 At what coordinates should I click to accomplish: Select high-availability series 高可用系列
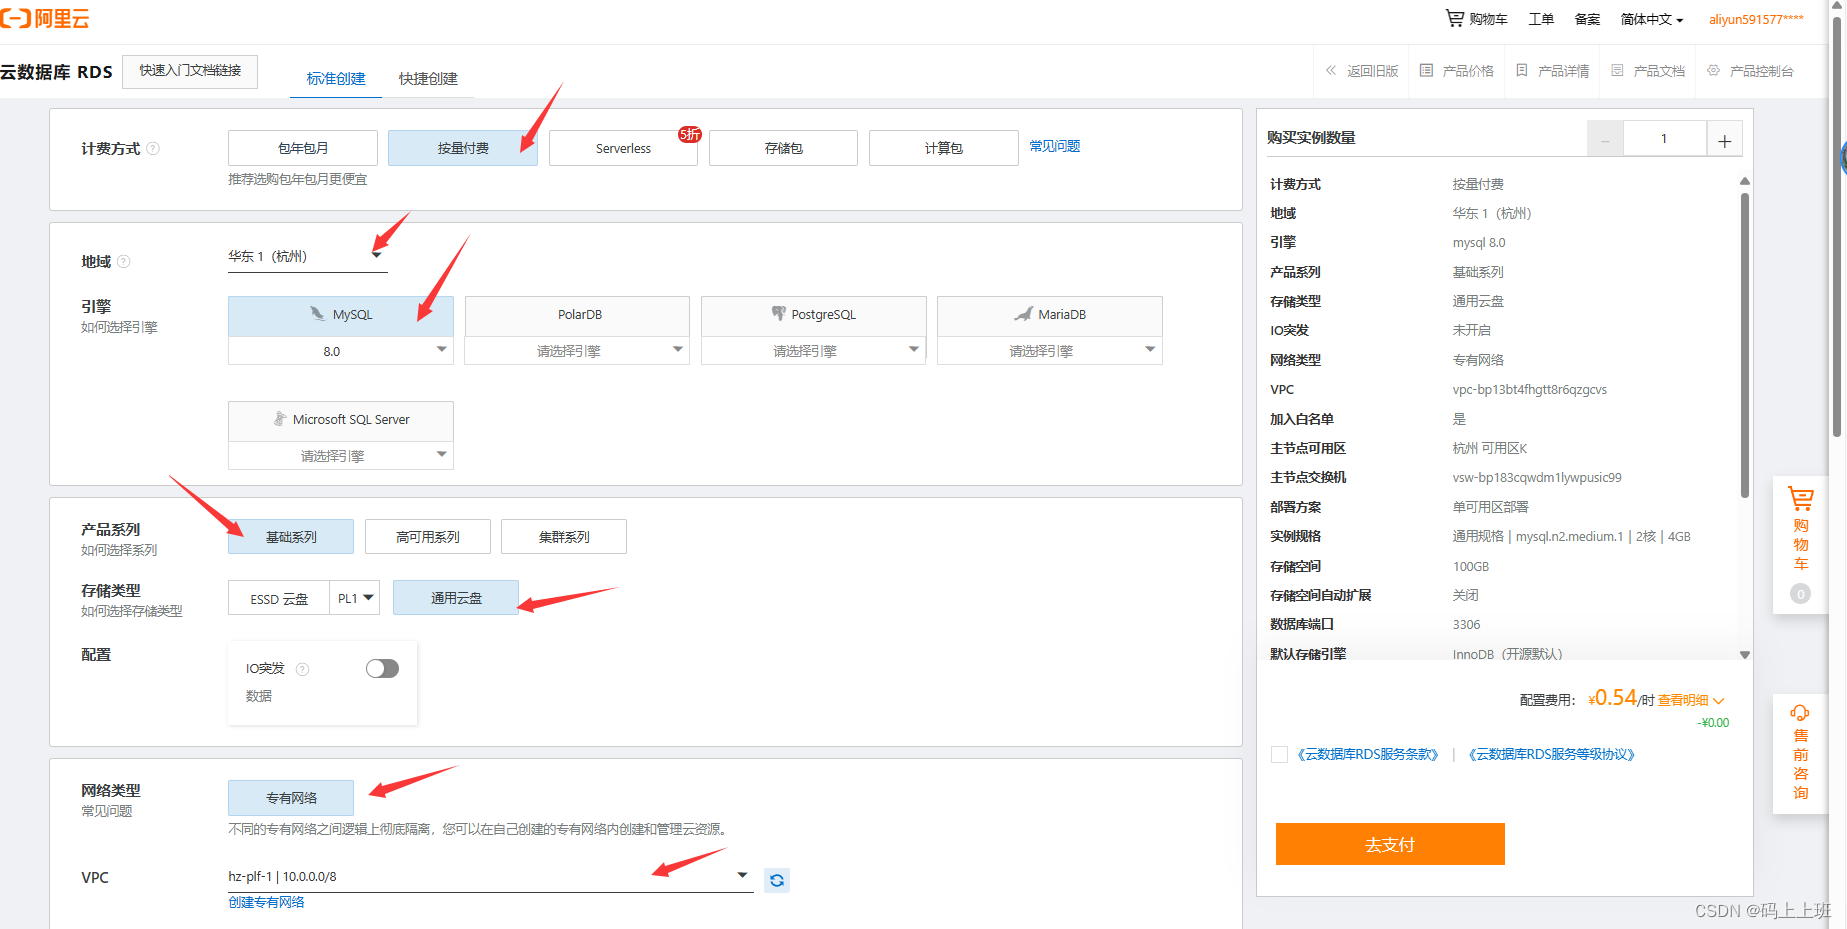pyautogui.click(x=428, y=537)
